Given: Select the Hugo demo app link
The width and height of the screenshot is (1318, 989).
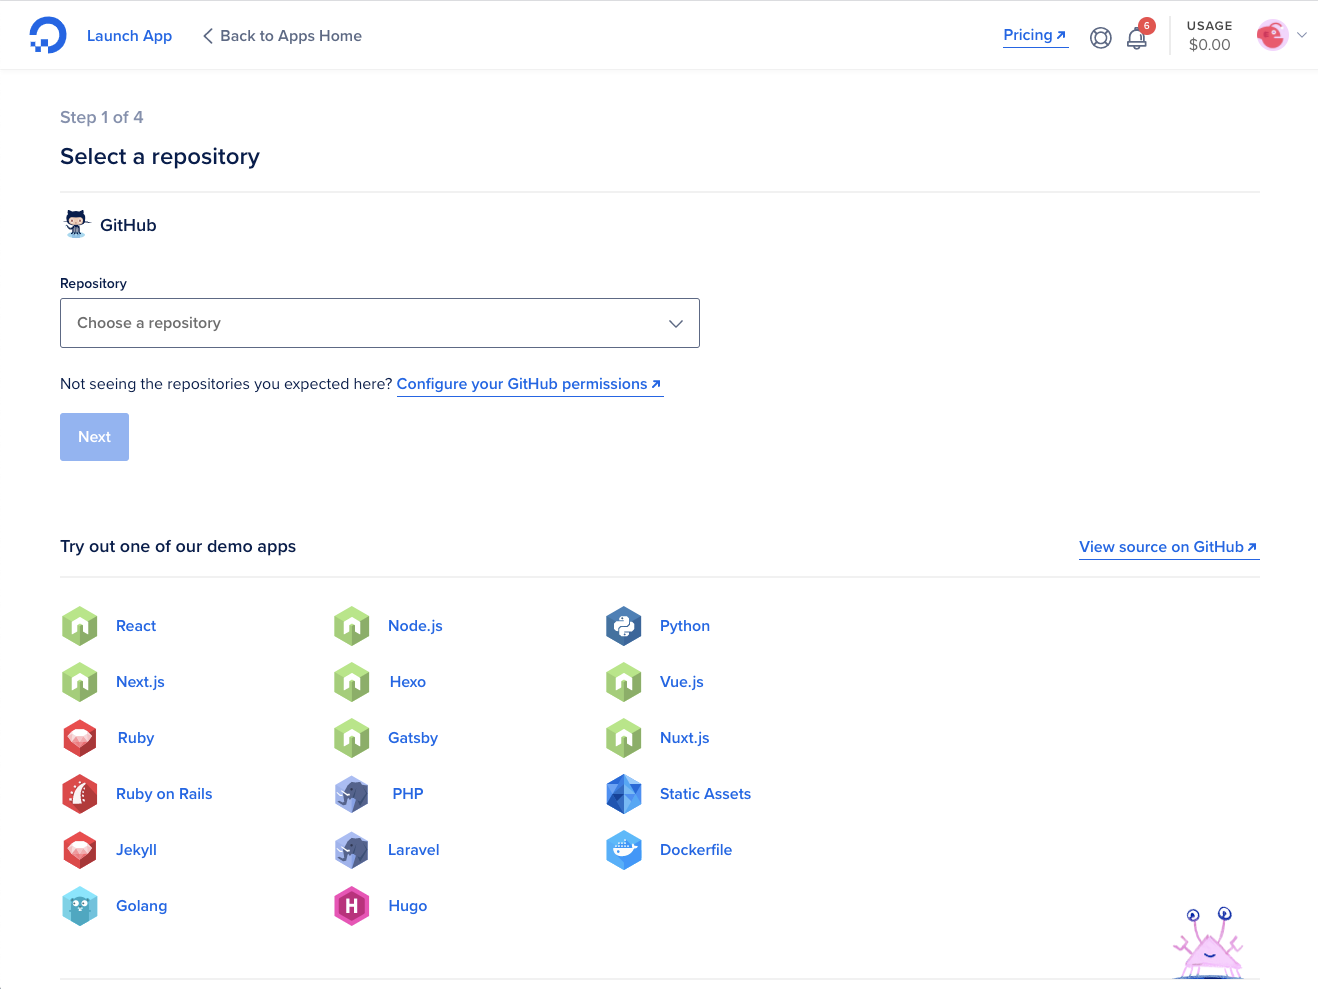Looking at the screenshot, I should (x=408, y=906).
